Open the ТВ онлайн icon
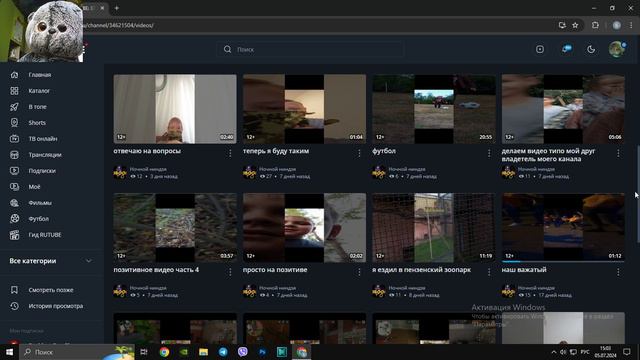640x360 pixels. coord(14,139)
